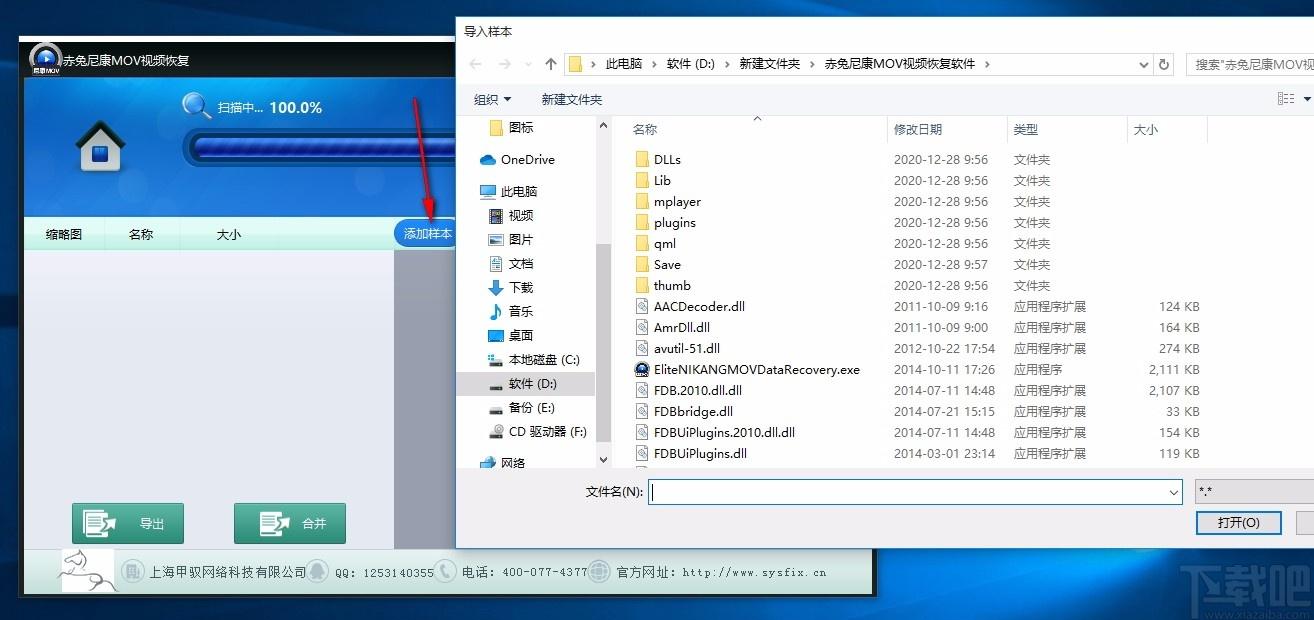Select 视频 in navigation pane
This screenshot has height=620, width=1314.
pyautogui.click(x=512, y=215)
